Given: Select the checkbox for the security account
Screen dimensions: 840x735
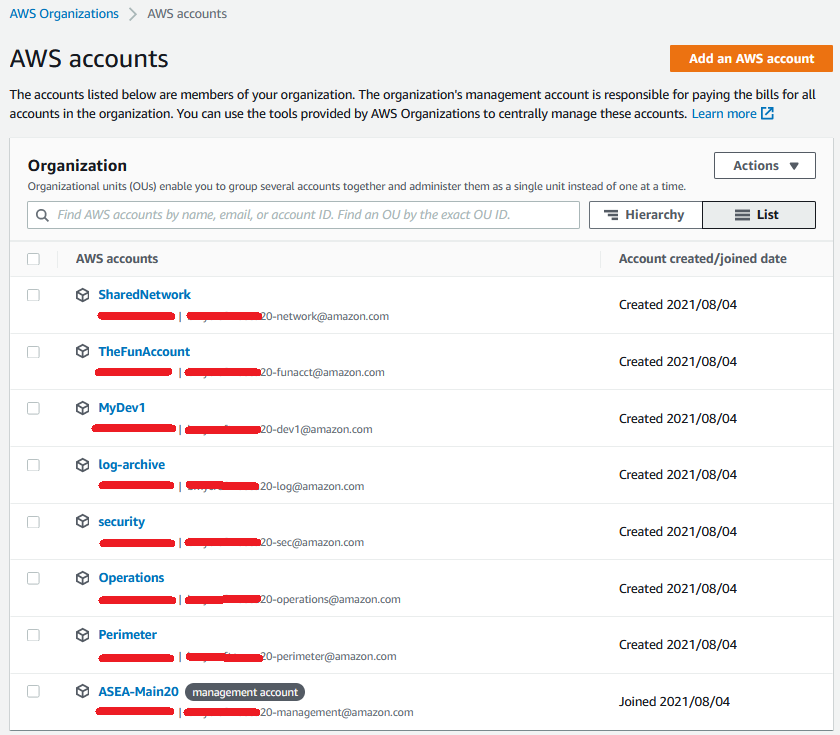Looking at the screenshot, I should pyautogui.click(x=33, y=521).
